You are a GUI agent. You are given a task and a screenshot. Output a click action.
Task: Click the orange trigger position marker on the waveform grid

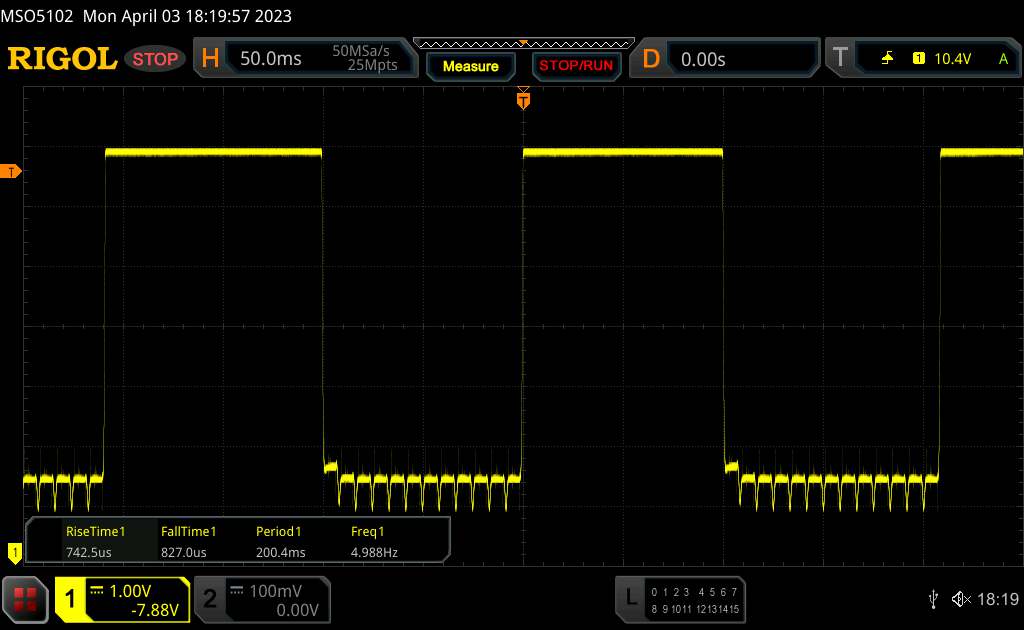coord(523,99)
